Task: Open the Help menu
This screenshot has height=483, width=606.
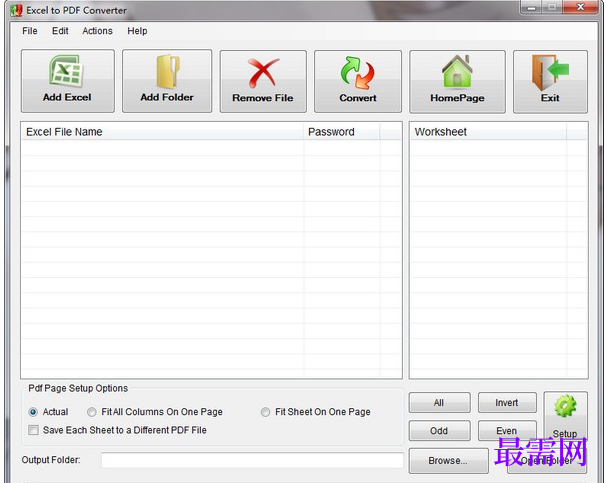Action: click(137, 31)
